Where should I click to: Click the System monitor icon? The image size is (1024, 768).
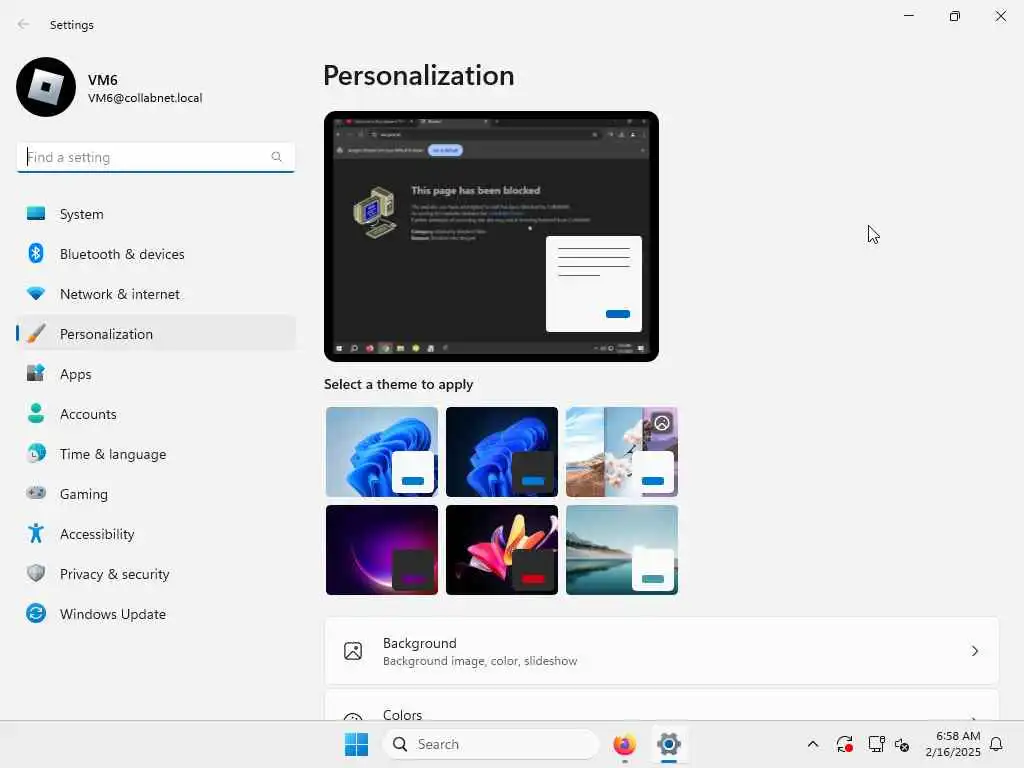tap(36, 214)
